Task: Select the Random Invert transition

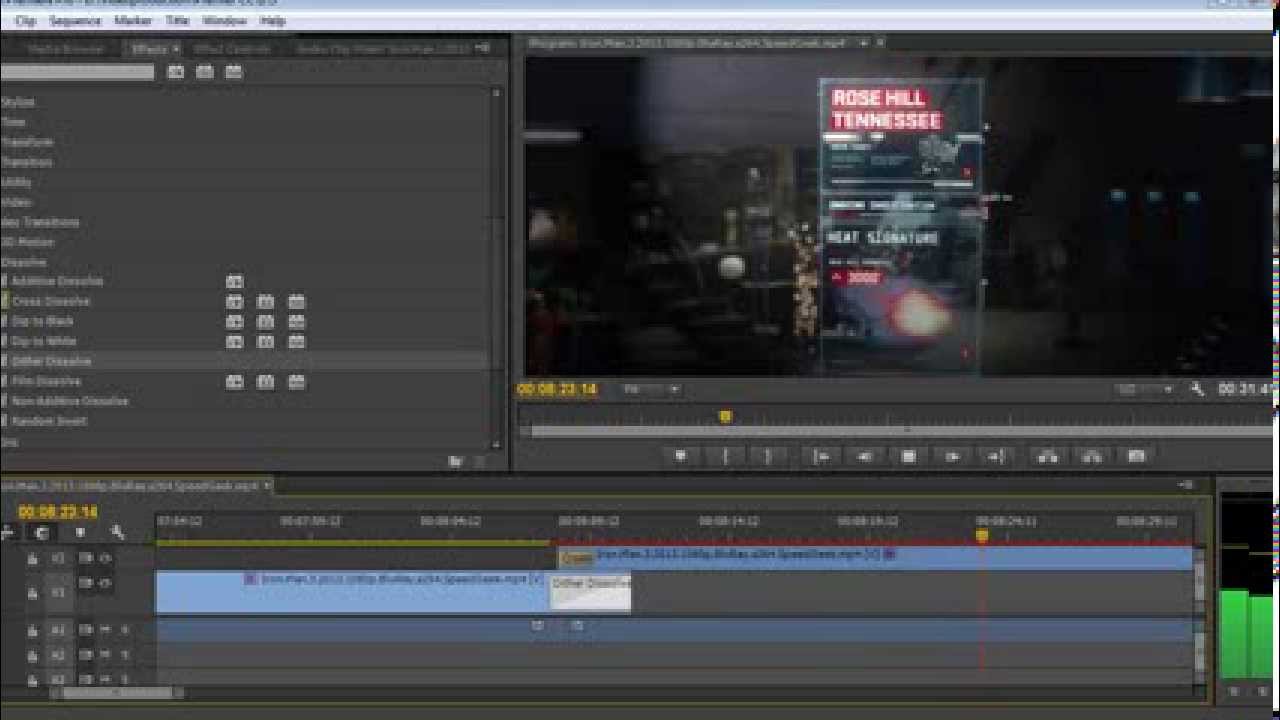Action: tap(49, 422)
